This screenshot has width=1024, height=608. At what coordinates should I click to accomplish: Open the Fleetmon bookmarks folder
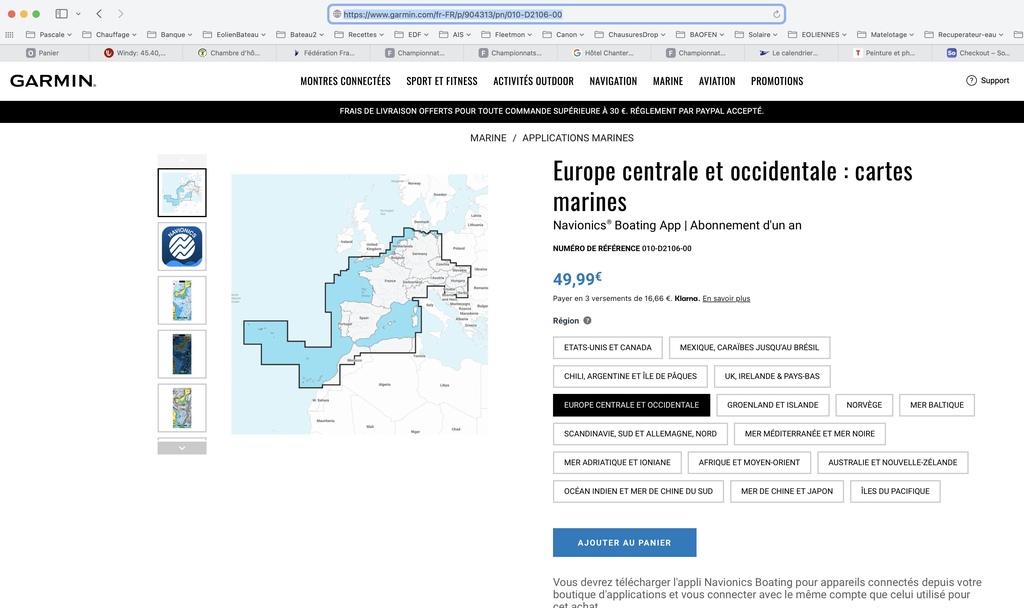click(507, 35)
